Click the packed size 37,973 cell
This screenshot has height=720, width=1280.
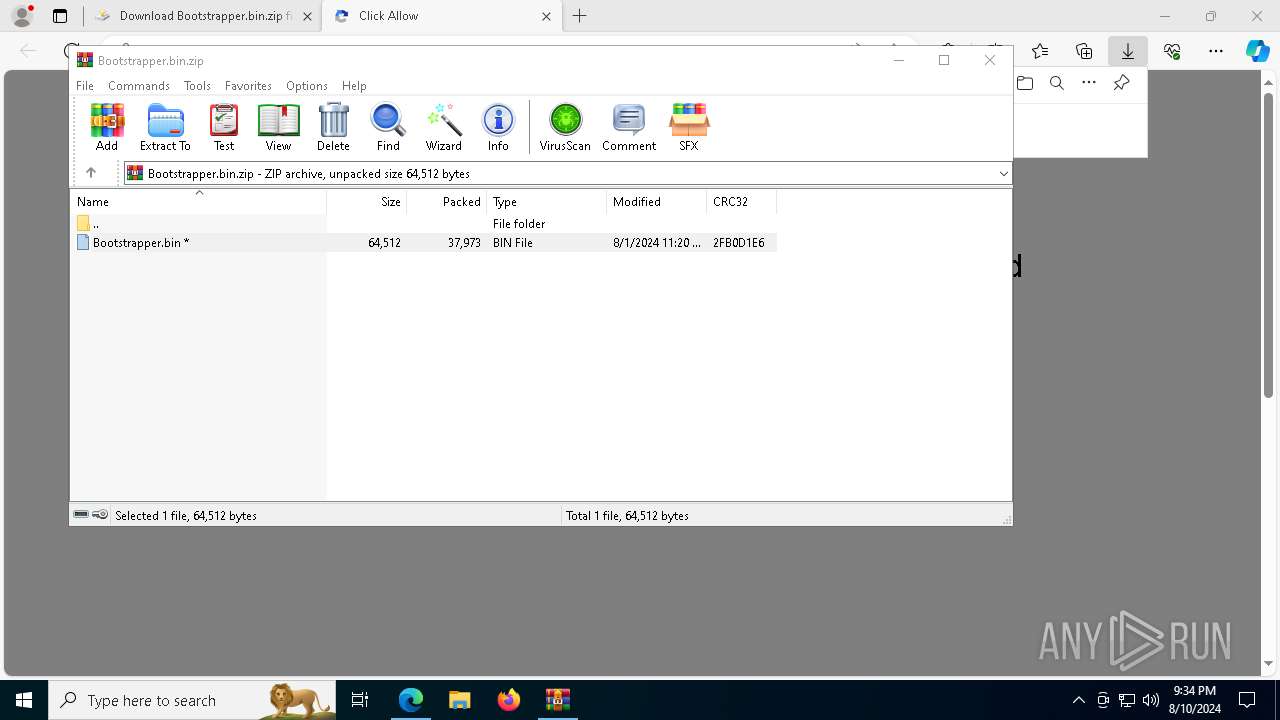tap(464, 242)
